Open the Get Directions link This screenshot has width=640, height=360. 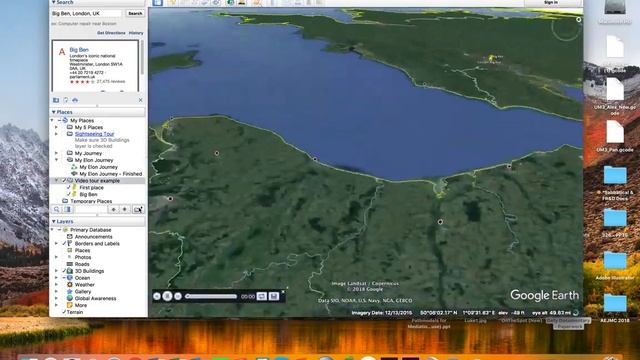point(111,33)
